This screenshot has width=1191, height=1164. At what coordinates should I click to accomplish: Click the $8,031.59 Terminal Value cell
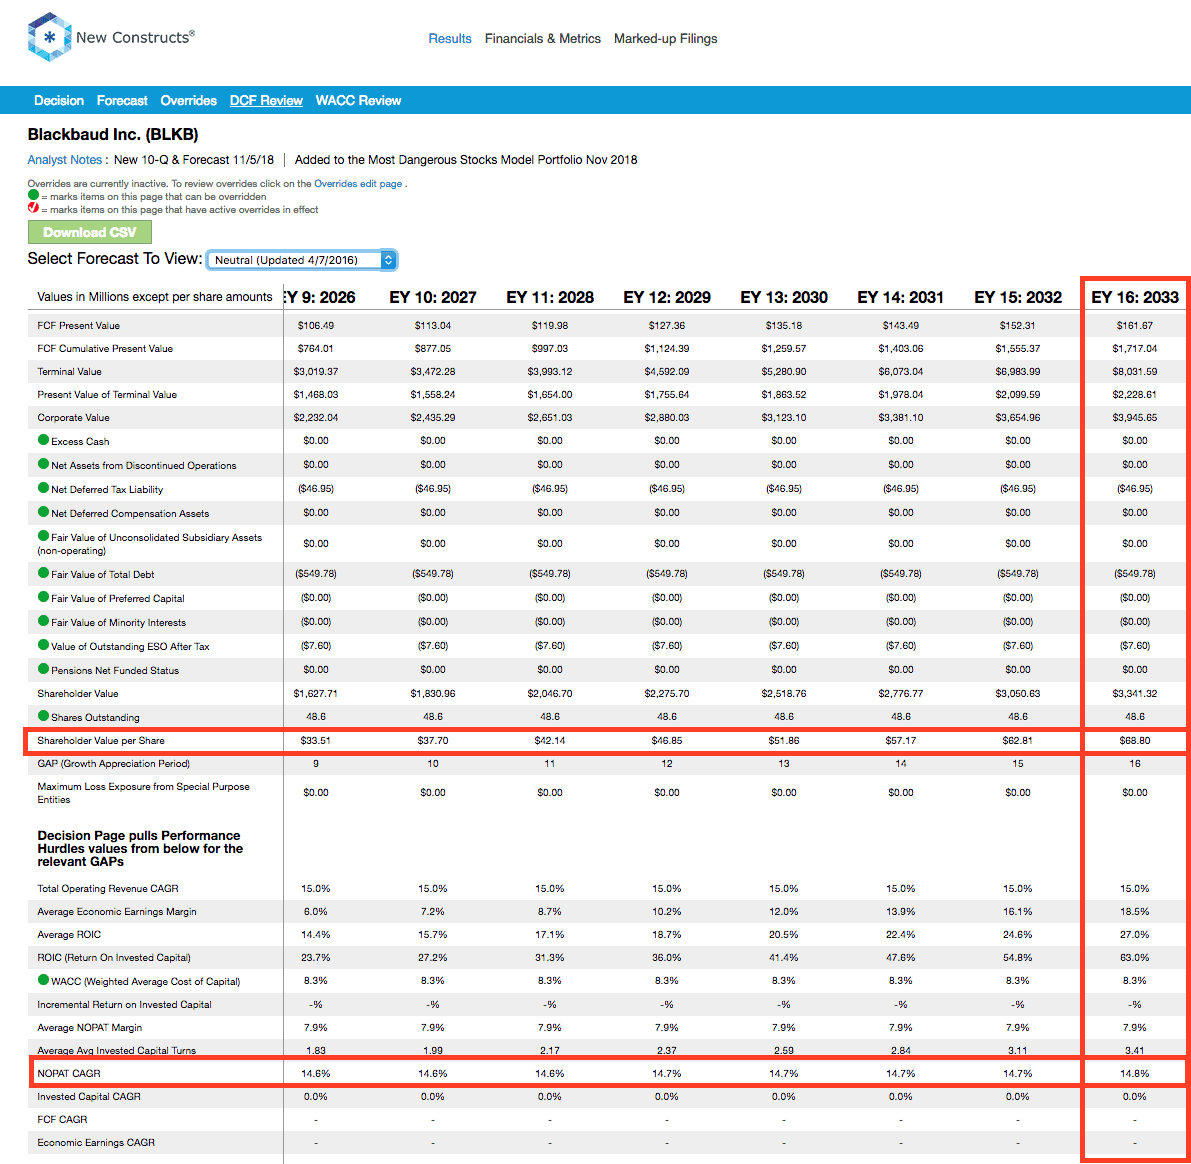coord(1135,372)
